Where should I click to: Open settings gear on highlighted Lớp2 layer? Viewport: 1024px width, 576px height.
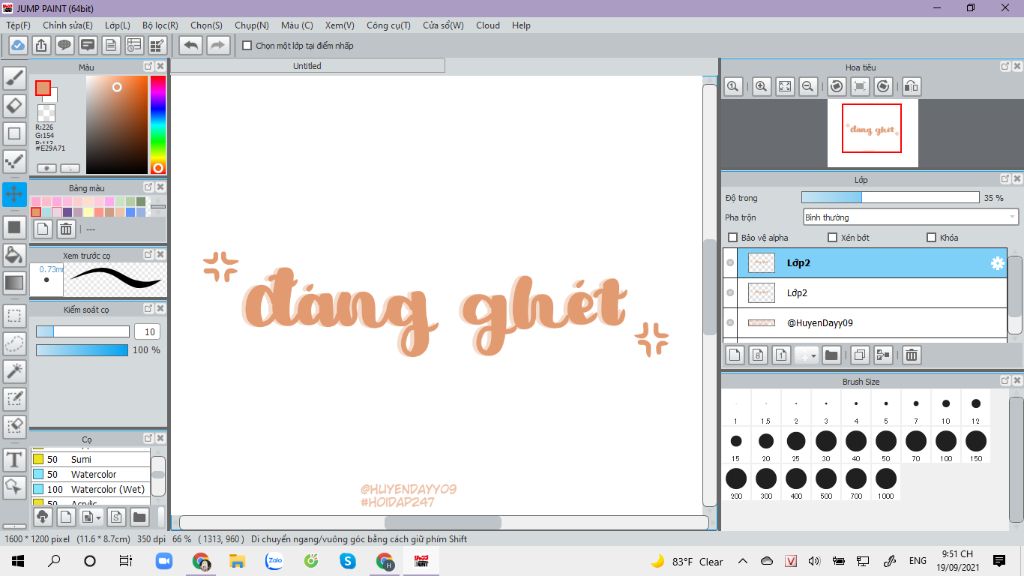point(997,263)
